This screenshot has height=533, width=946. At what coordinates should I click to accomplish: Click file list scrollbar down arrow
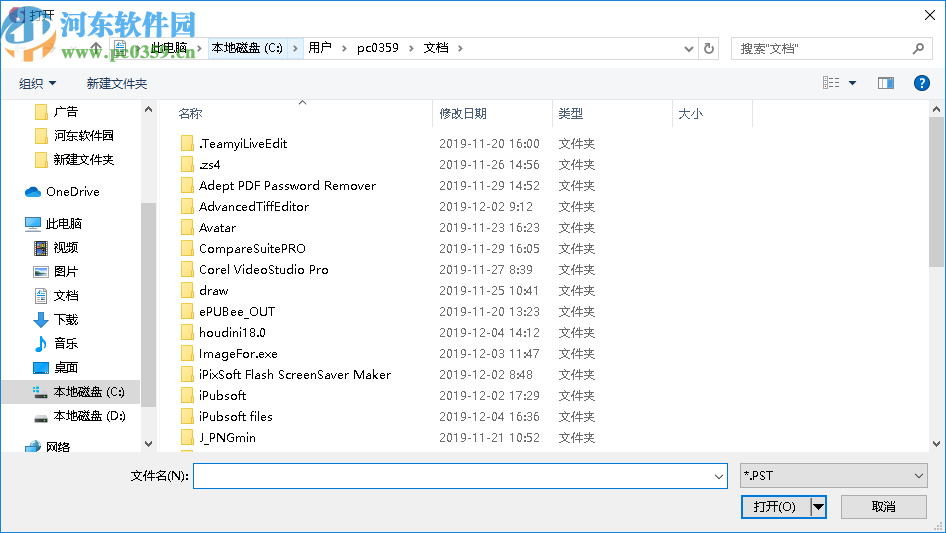pyautogui.click(x=936, y=444)
